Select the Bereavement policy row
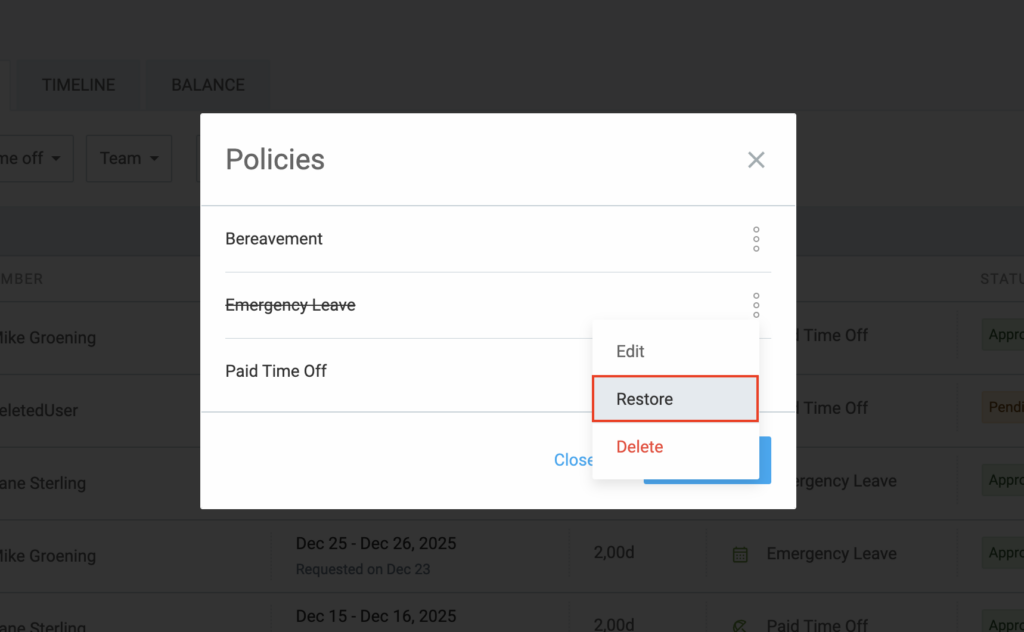The width and height of the screenshot is (1024, 632). click(274, 239)
